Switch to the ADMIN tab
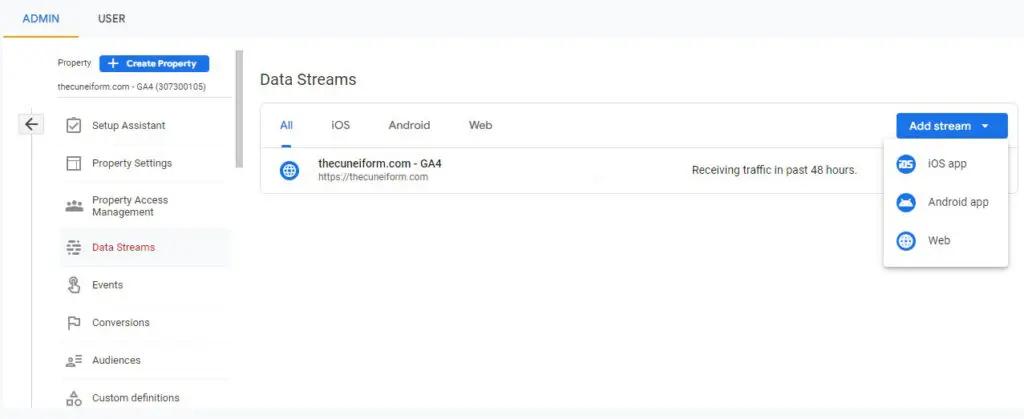Image resolution: width=1024 pixels, height=419 pixels. point(40,18)
